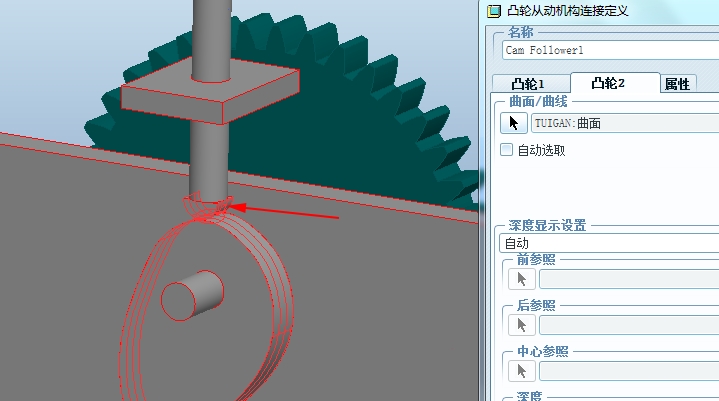The image size is (719, 401).
Task: Click the name field containing Cam Follower1
Action: coord(610,50)
